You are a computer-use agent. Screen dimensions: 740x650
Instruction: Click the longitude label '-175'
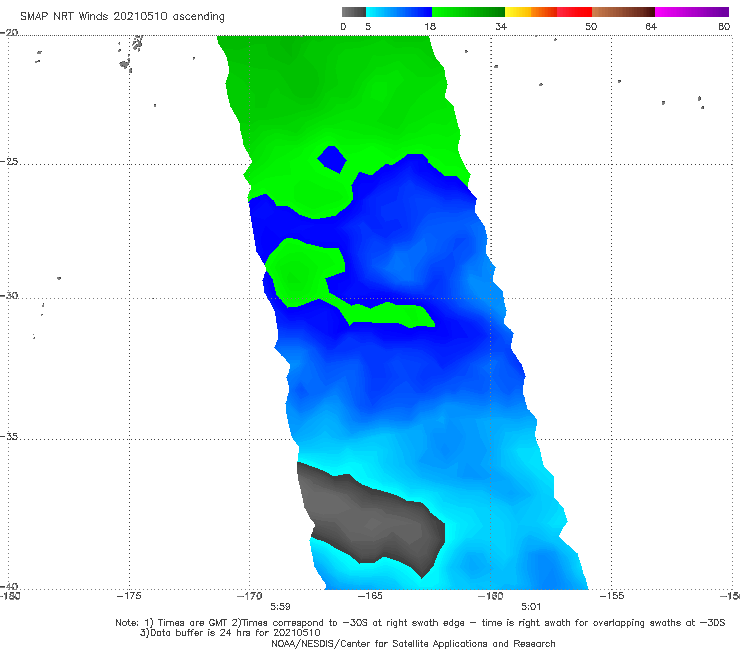coord(129,596)
